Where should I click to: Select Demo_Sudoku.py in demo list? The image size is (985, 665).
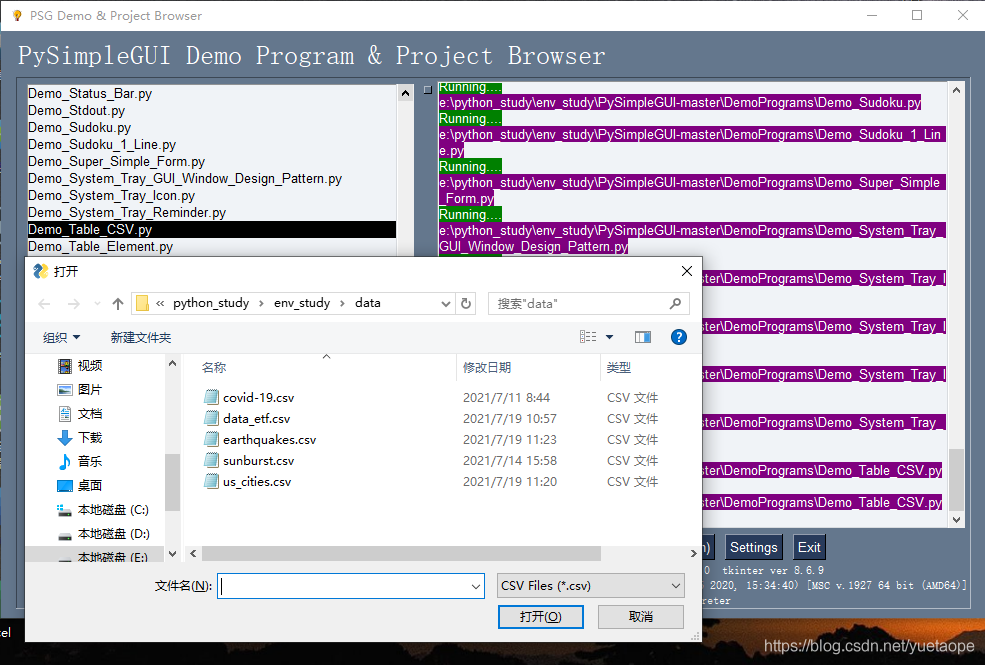(x=79, y=127)
